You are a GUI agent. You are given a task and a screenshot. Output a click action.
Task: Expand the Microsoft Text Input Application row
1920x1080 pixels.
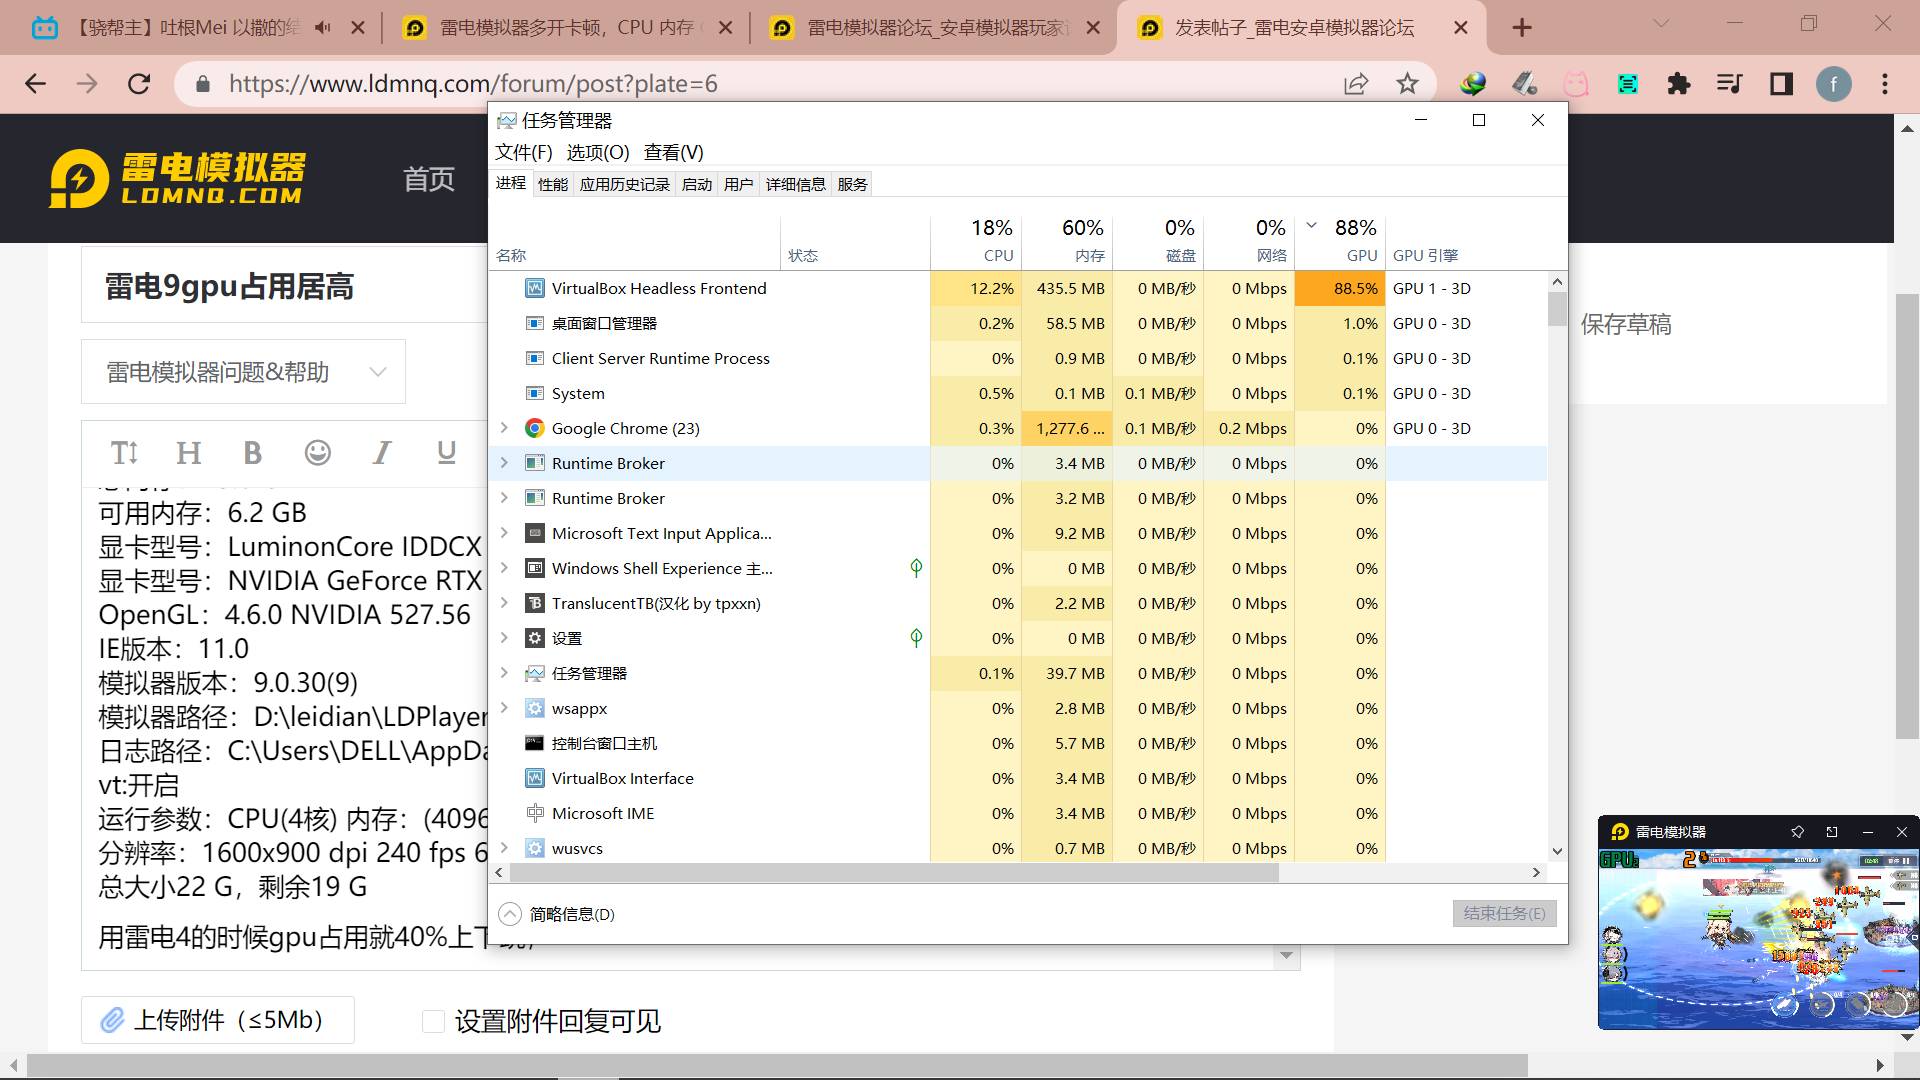pos(504,533)
